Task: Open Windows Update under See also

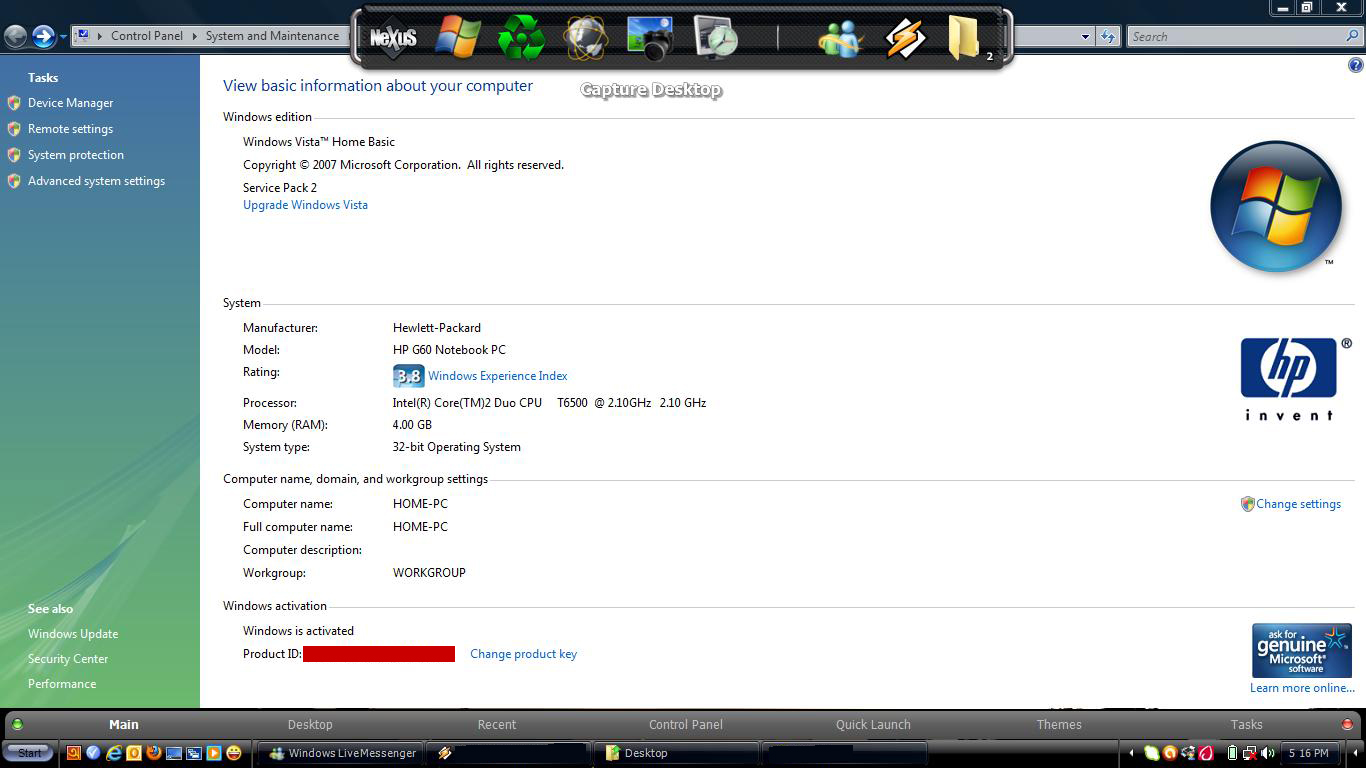Action: [73, 634]
